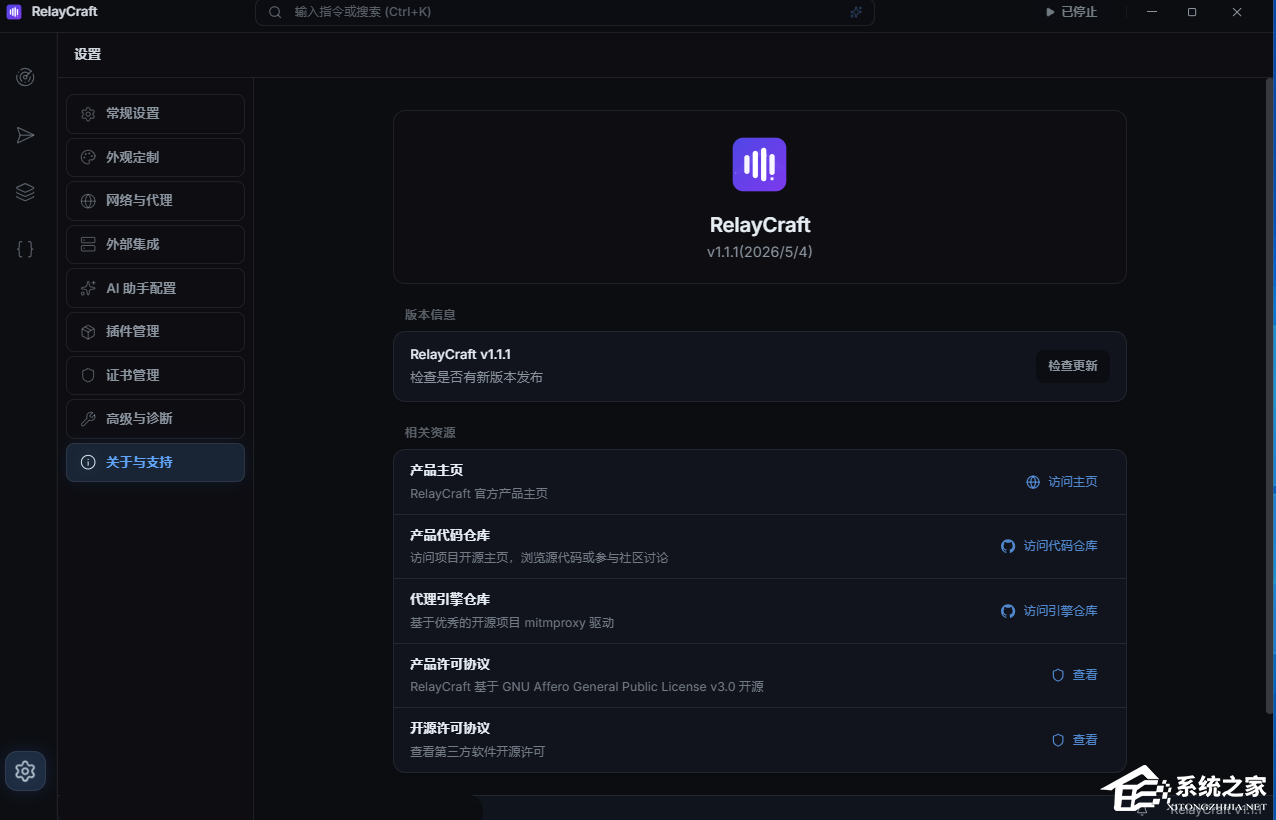Click 查看 for 产品许可协议

pyautogui.click(x=1075, y=675)
